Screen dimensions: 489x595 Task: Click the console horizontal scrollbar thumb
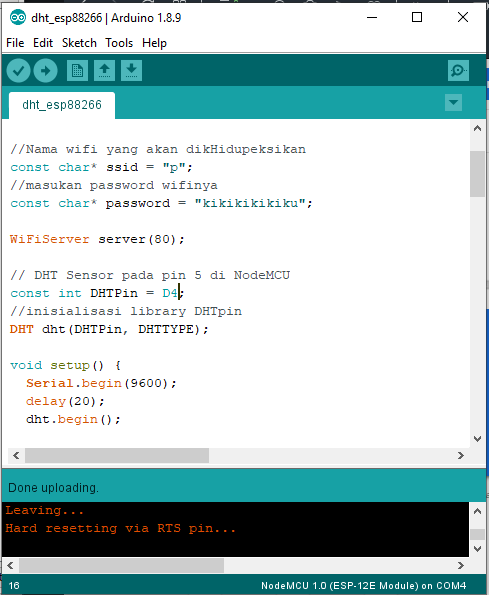pos(121,565)
